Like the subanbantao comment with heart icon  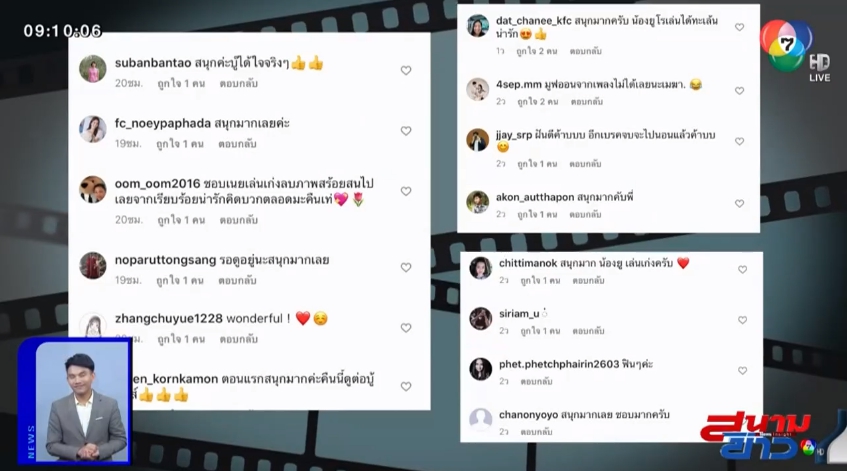[x=406, y=70]
